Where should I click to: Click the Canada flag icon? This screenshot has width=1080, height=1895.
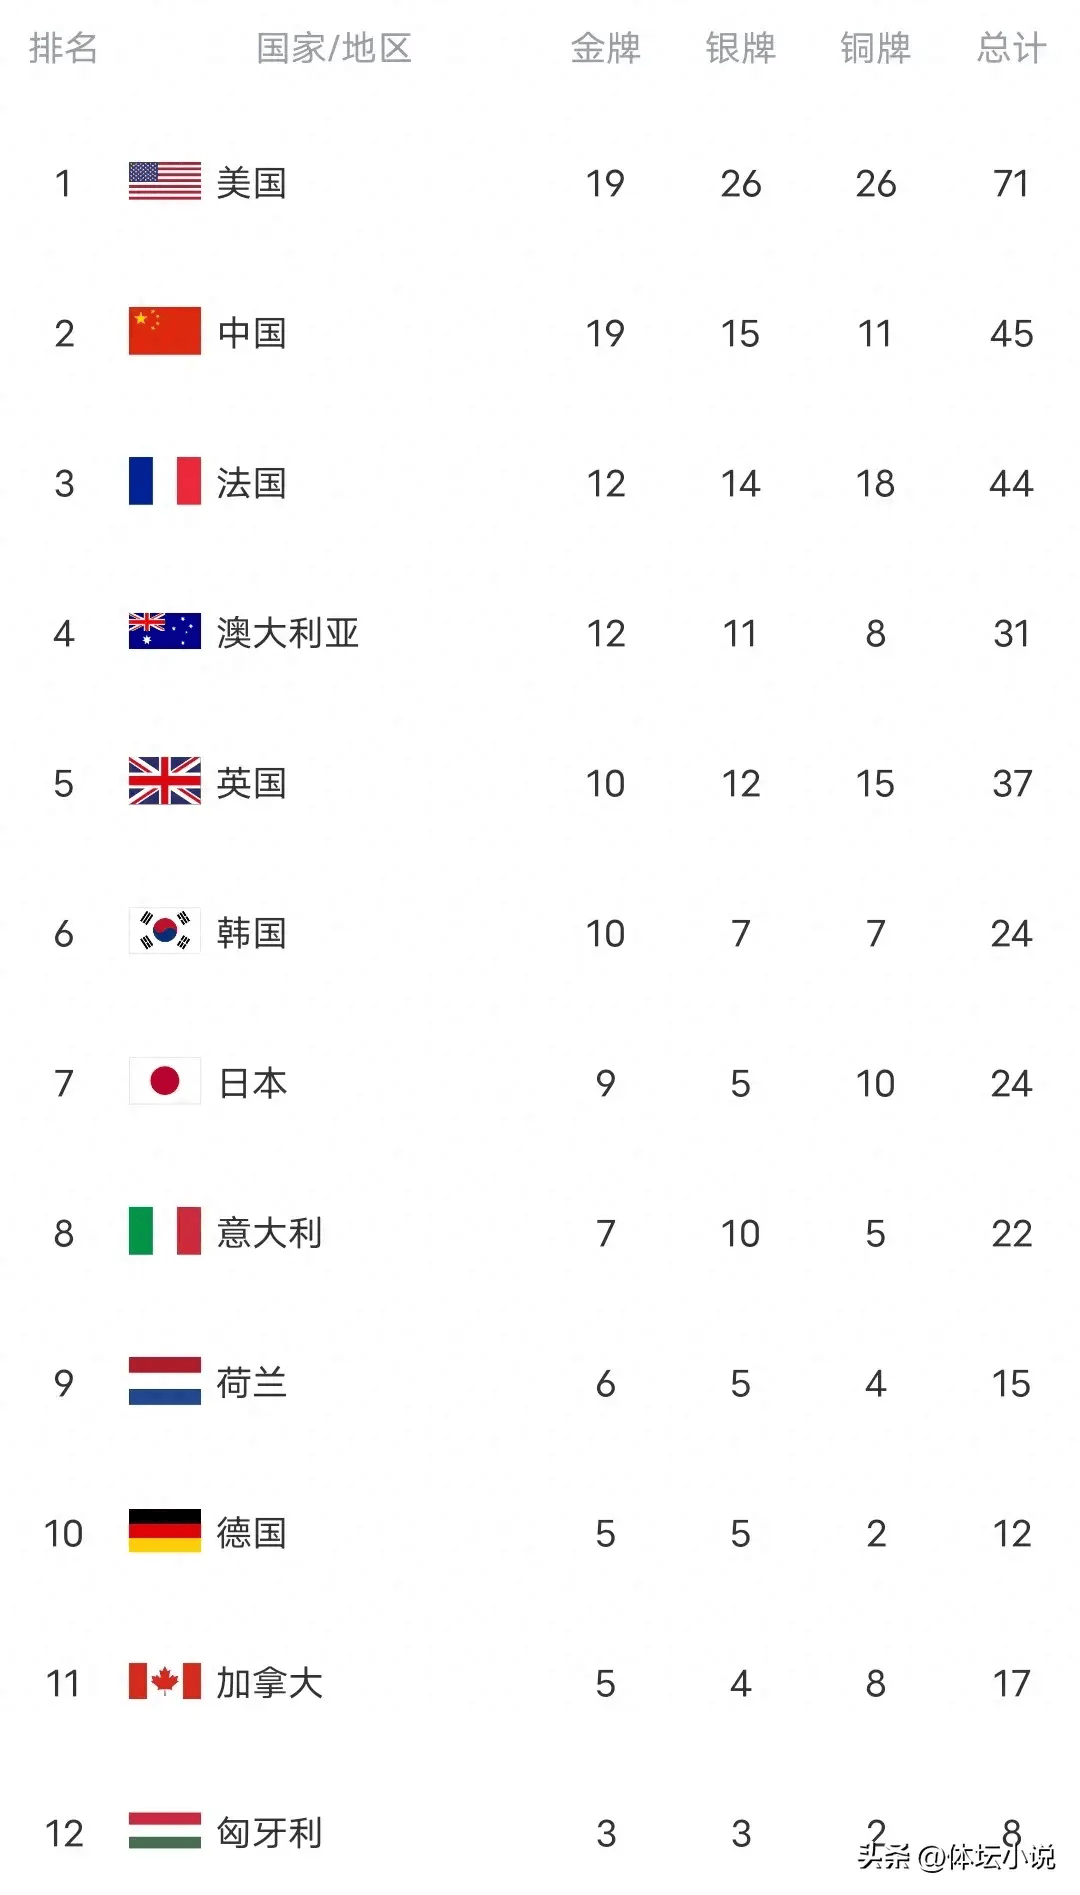[165, 1682]
